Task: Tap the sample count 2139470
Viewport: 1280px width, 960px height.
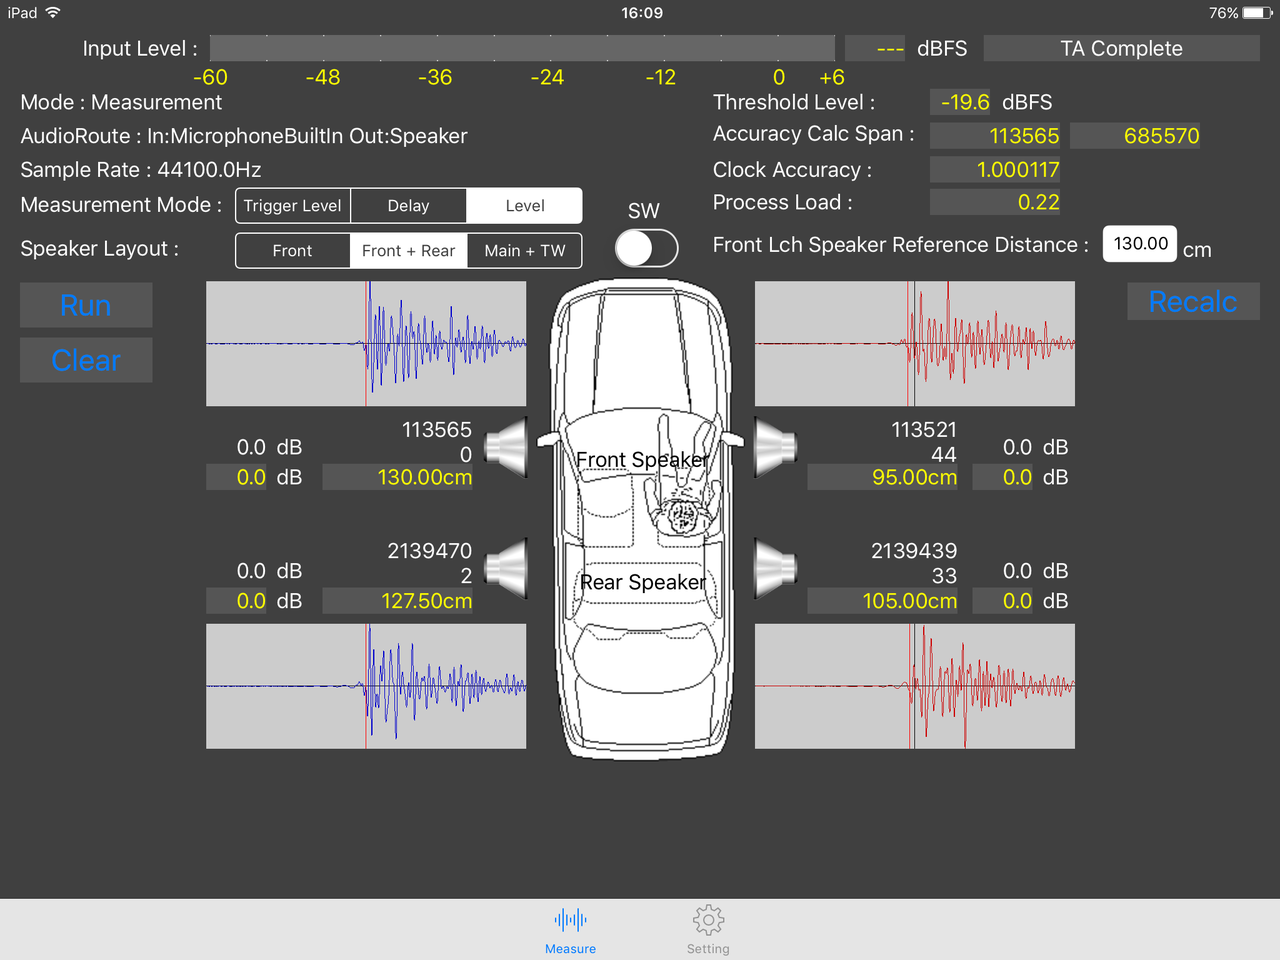Action: 429,551
